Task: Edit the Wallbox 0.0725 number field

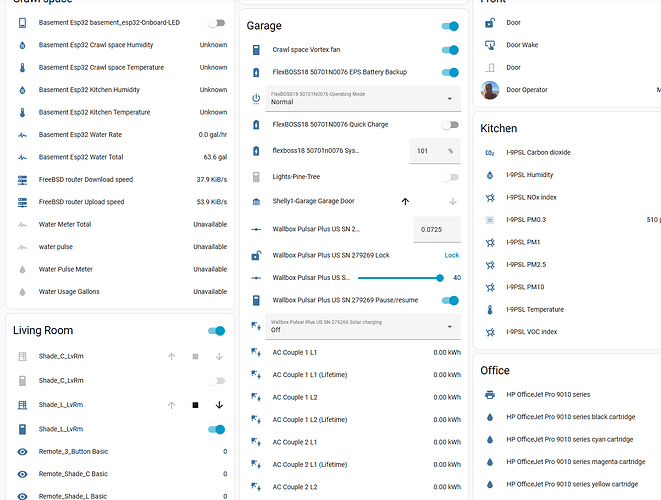Action: pyautogui.click(x=437, y=230)
